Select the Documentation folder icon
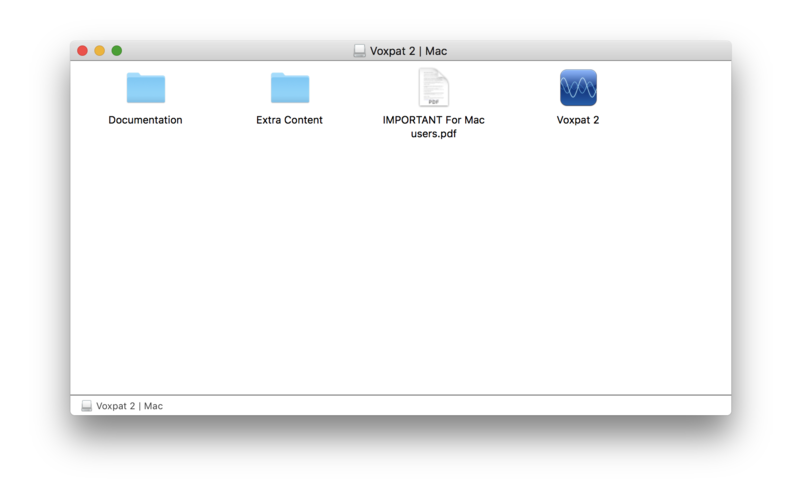 coord(146,88)
